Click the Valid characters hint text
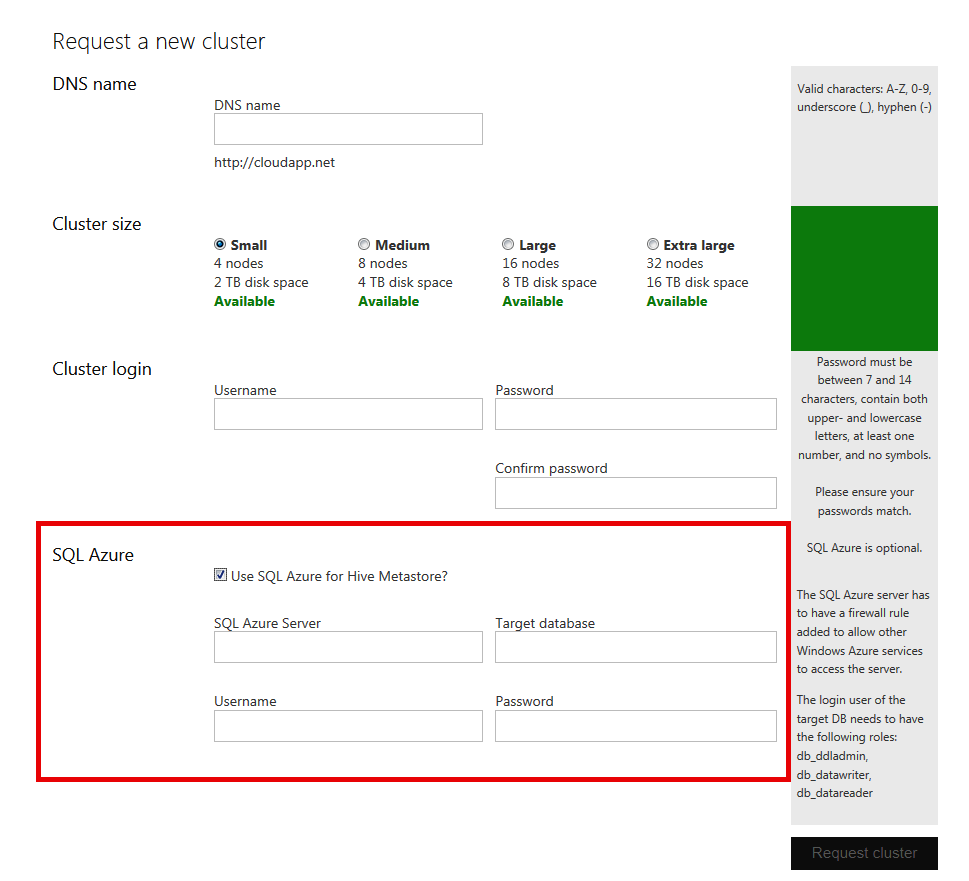This screenshot has height=881, width=969. (864, 98)
